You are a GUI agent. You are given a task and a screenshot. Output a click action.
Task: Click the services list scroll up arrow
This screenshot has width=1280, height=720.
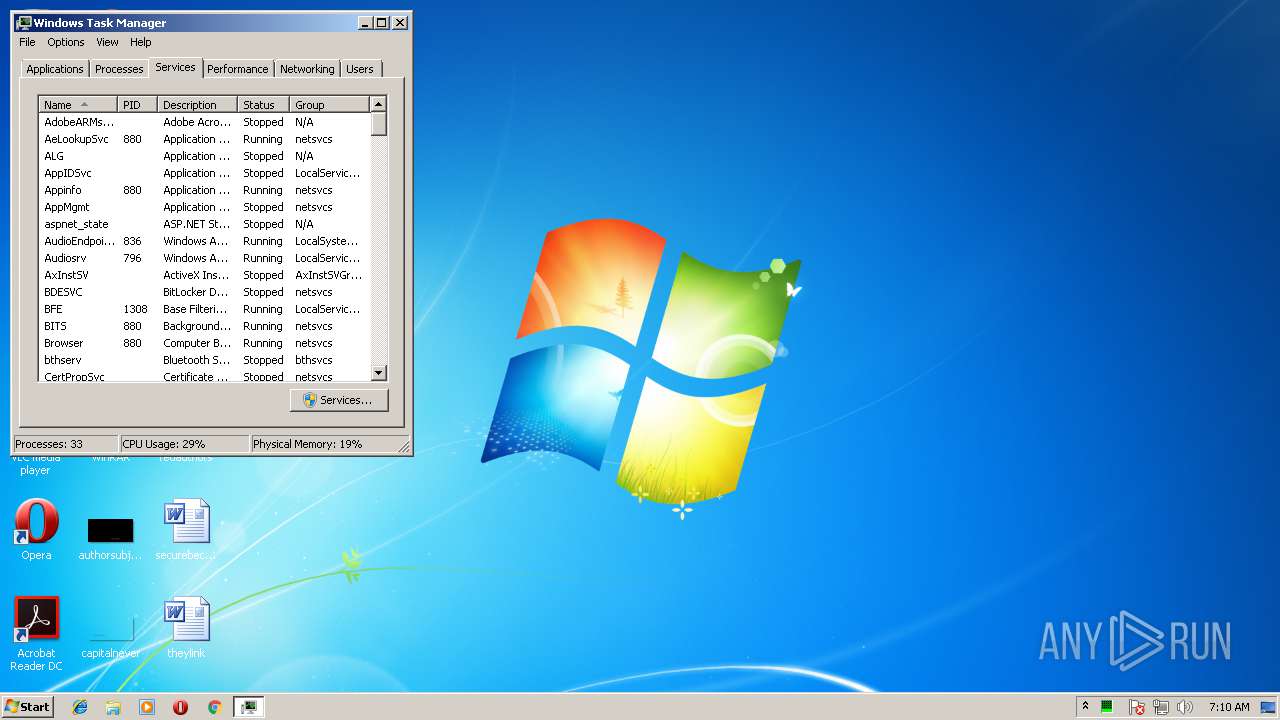(378, 104)
